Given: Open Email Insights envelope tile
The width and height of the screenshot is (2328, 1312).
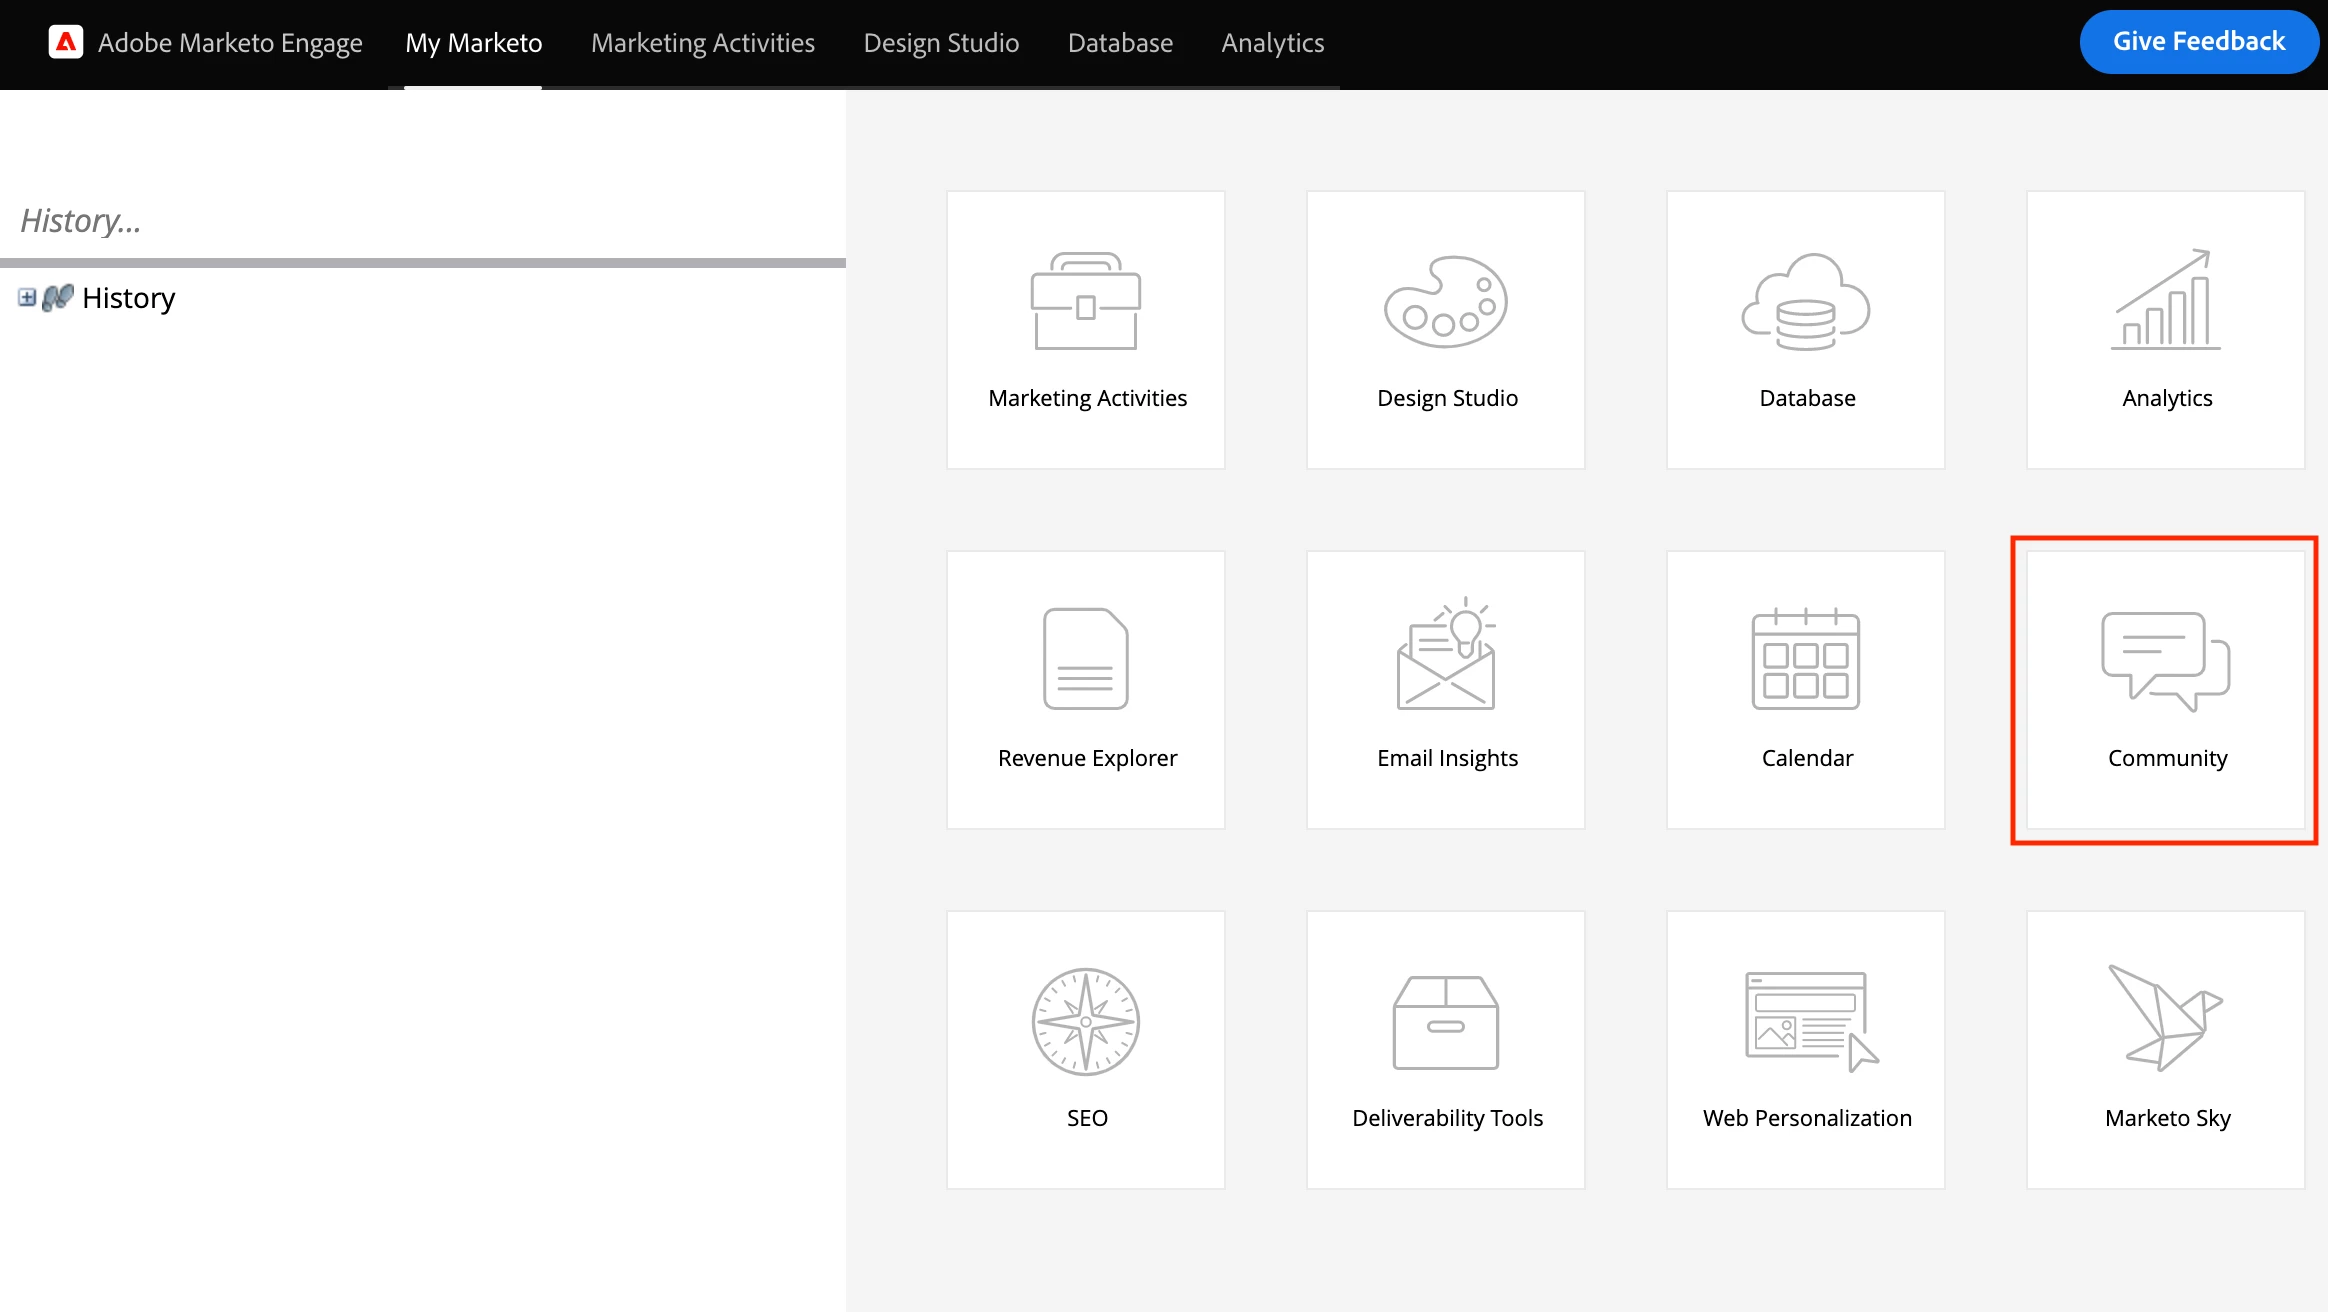Looking at the screenshot, I should click(x=1445, y=689).
